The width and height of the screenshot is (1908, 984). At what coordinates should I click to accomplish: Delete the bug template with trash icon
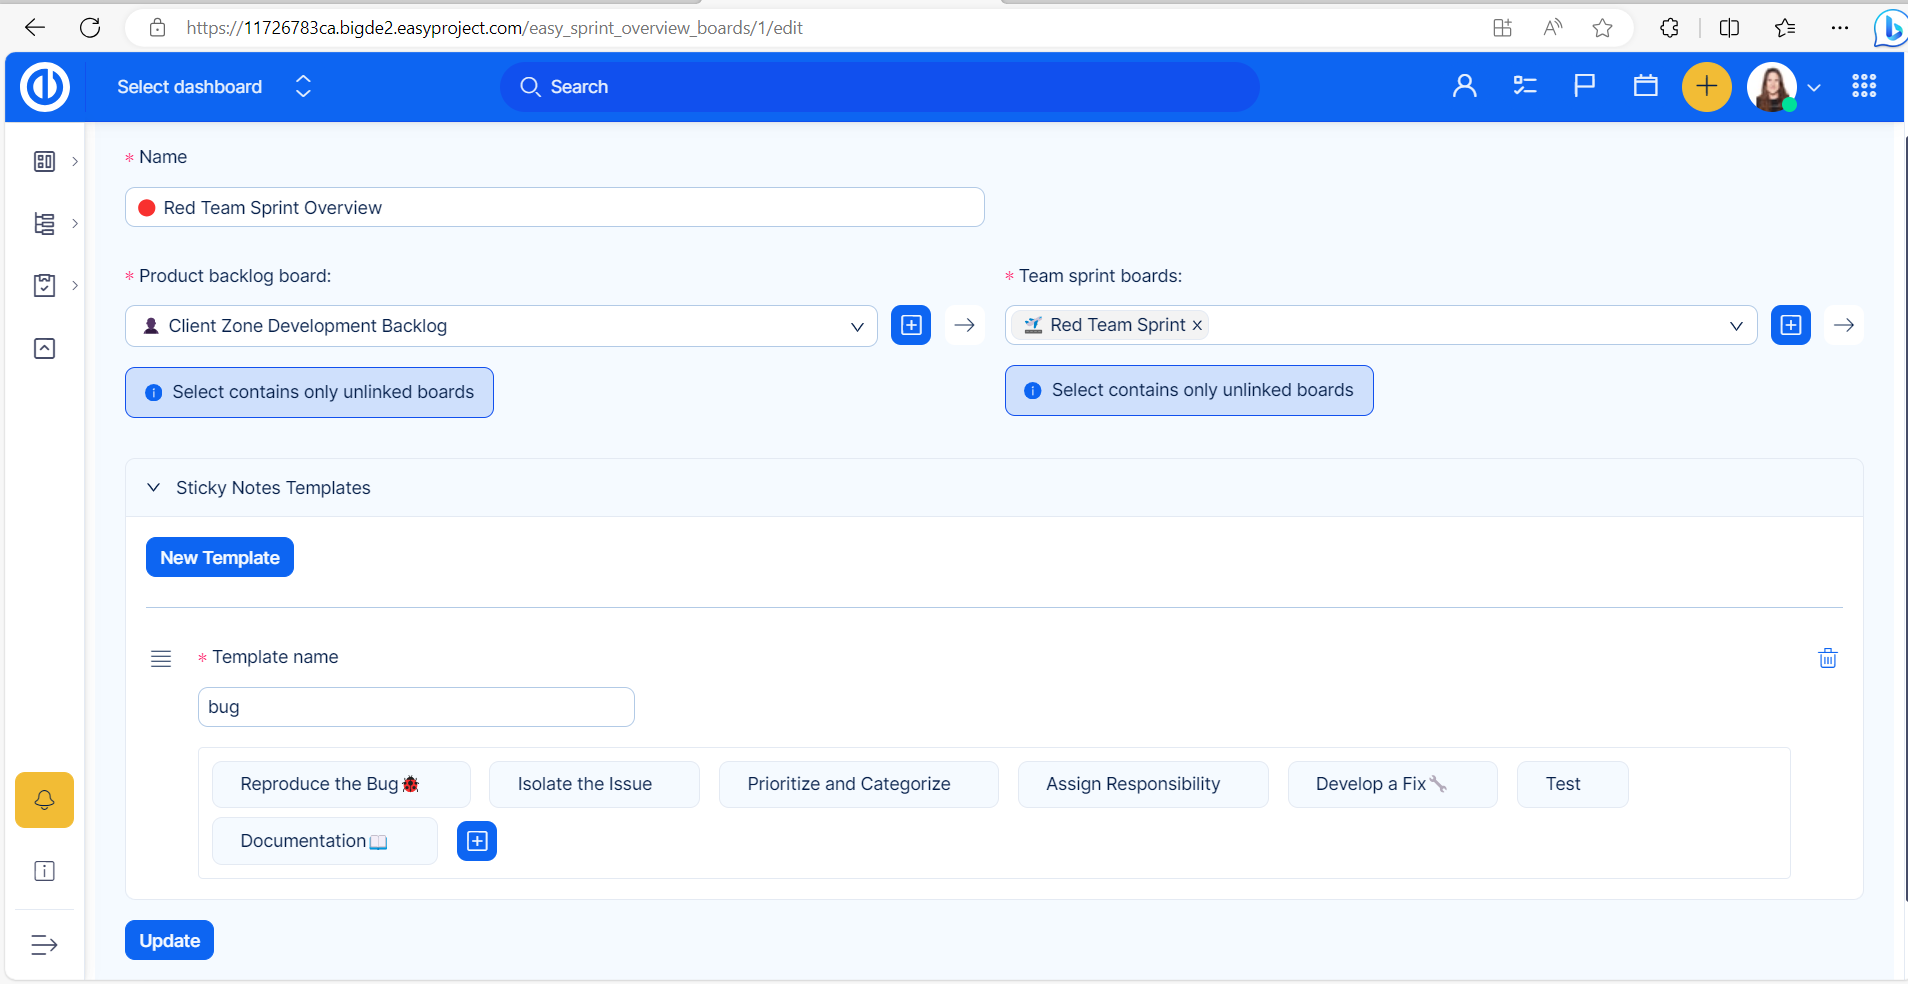click(x=1827, y=658)
